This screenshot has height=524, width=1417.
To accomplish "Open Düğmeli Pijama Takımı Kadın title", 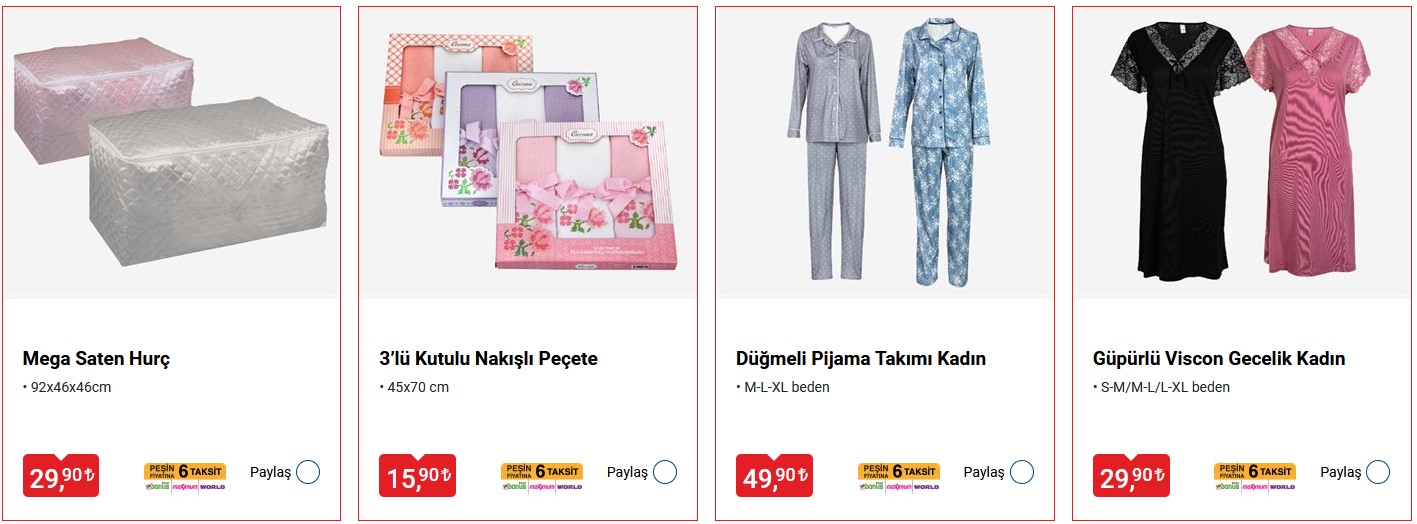I will (861, 359).
